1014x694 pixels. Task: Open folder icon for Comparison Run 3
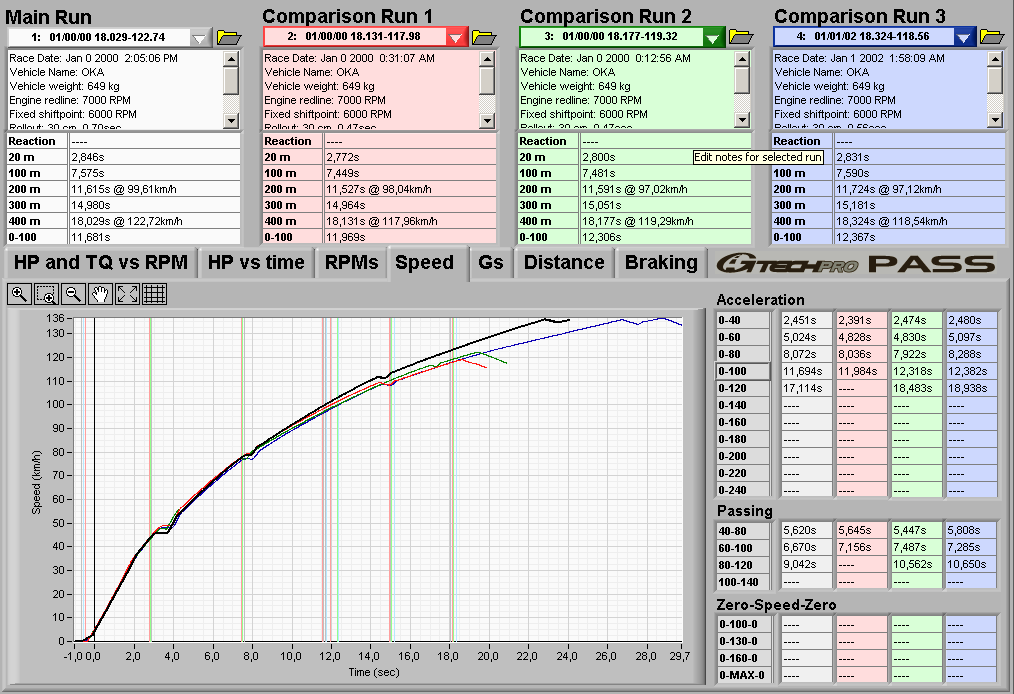[x=992, y=37]
